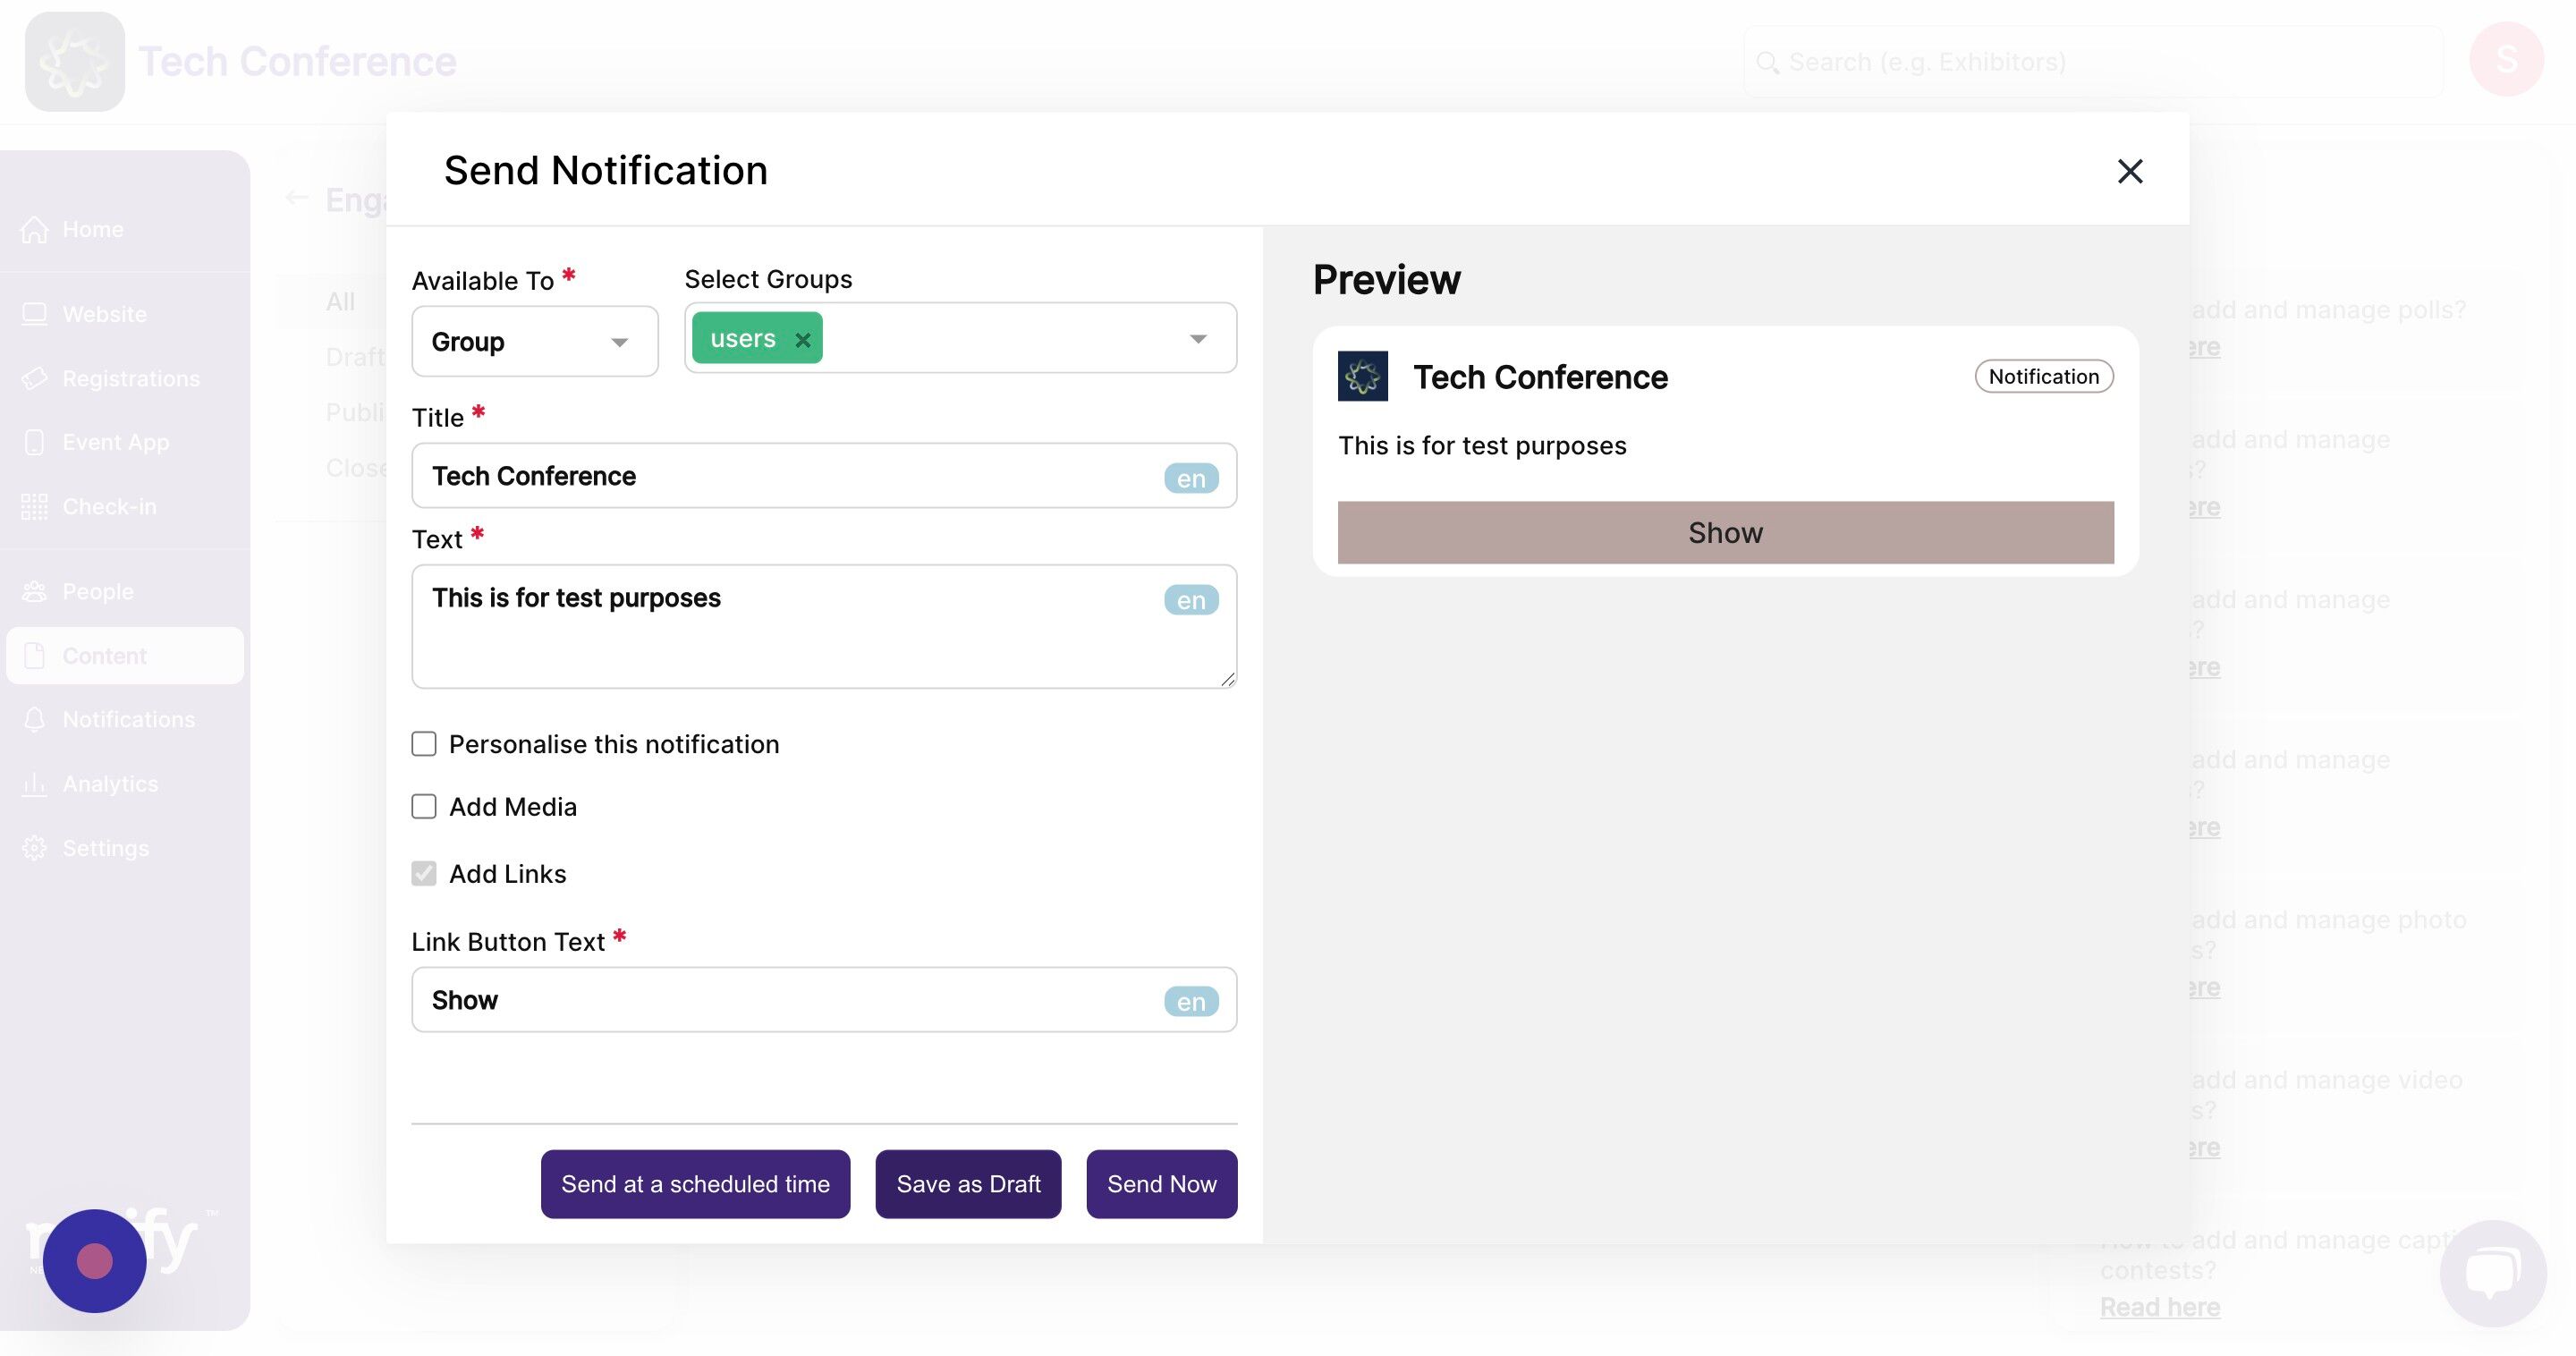Open the Available To Group dropdown
Screen dimensions: 2576x1356
click(535, 342)
